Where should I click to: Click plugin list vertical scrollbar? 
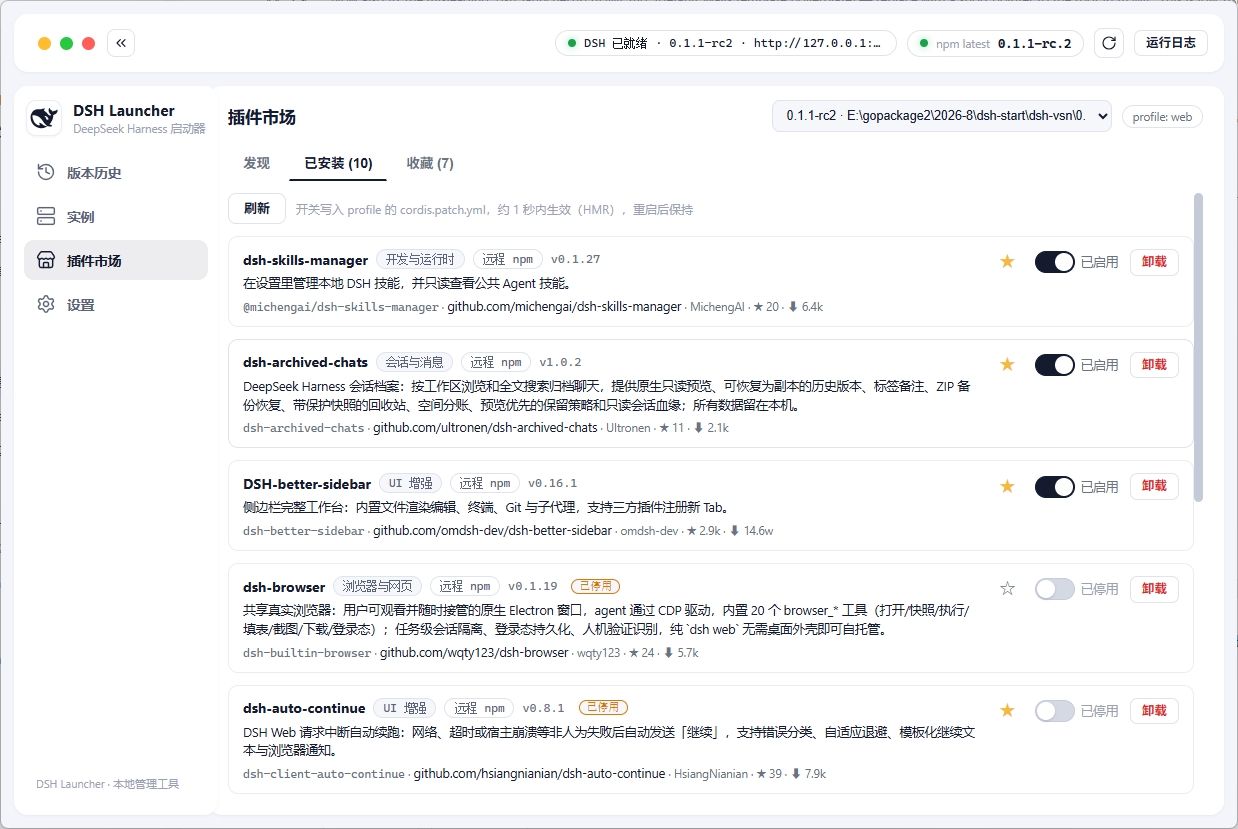(1199, 348)
